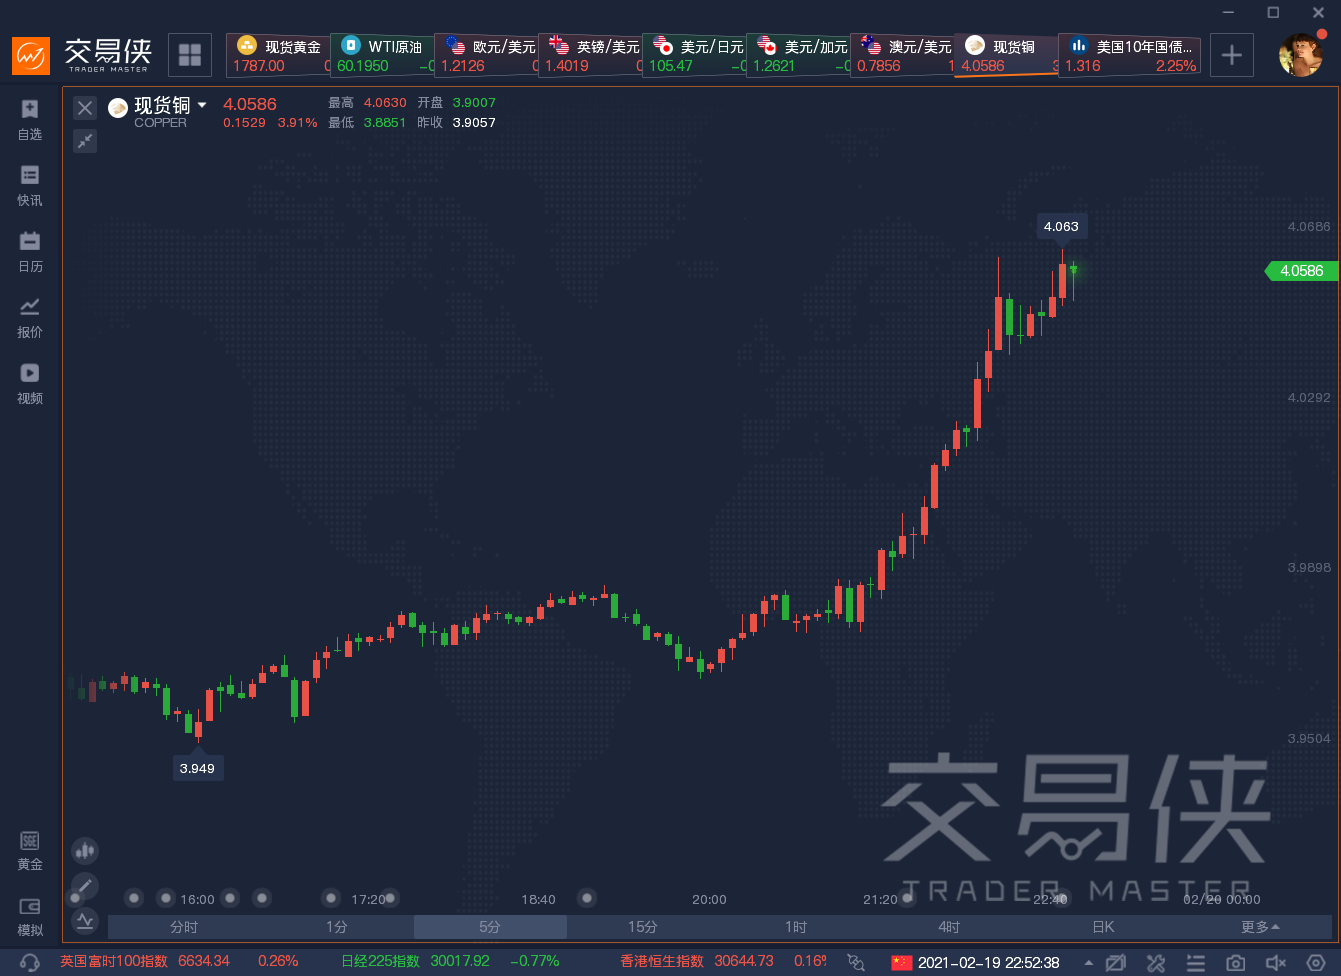Screen dimensions: 1341x976
Task: Select the 5分 timeframe
Action: point(490,927)
